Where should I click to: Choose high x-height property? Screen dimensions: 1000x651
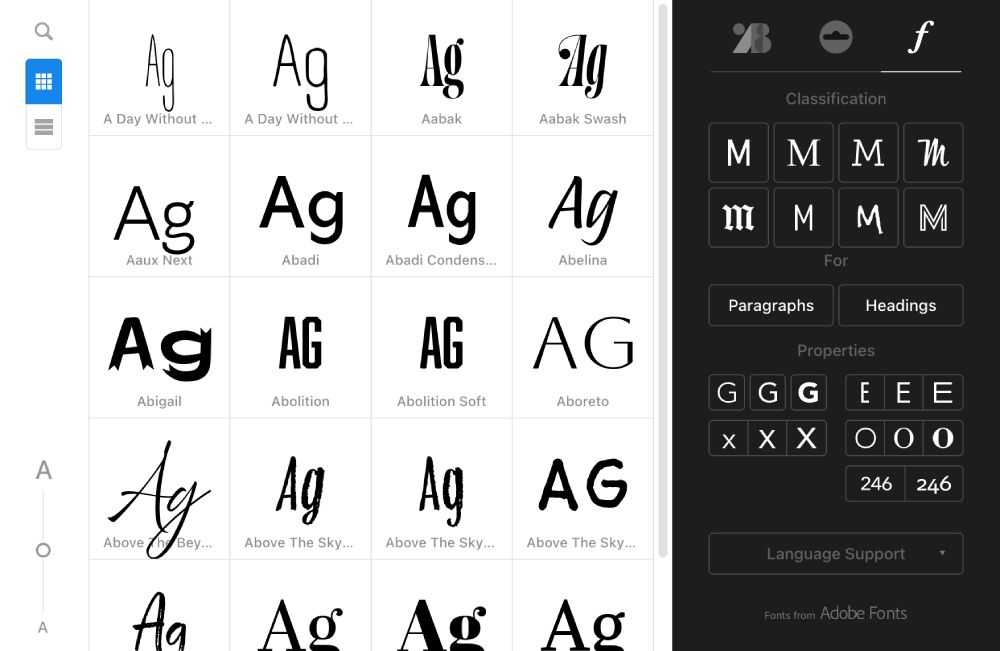point(807,438)
